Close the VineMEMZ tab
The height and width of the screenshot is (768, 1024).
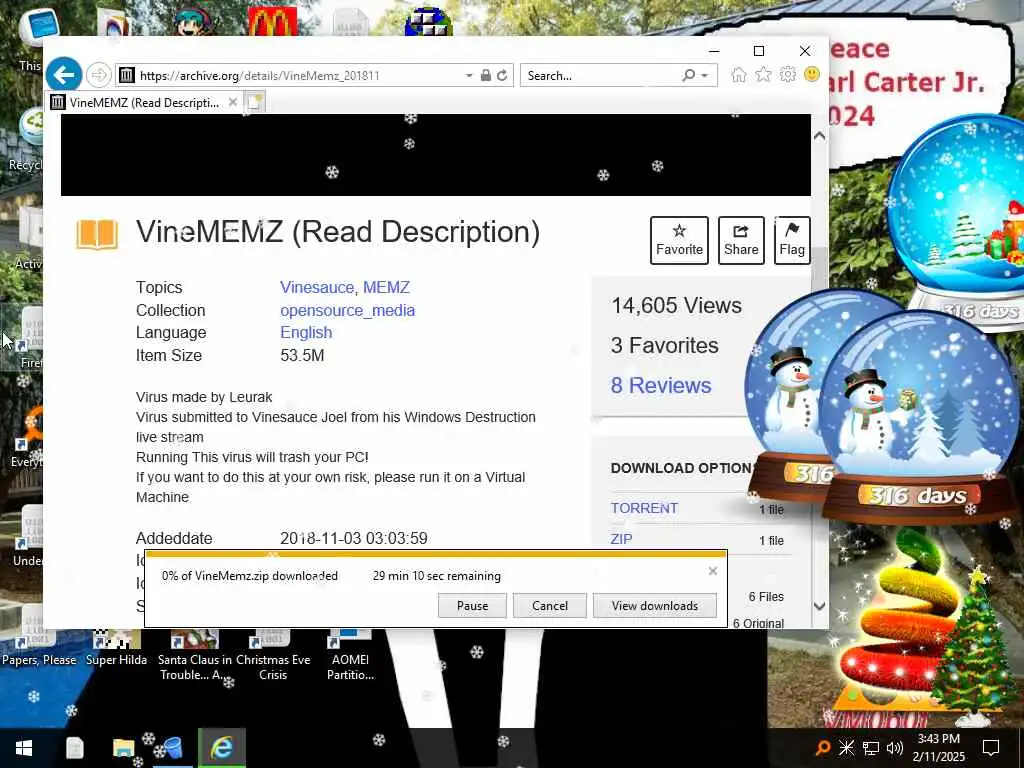(232, 102)
